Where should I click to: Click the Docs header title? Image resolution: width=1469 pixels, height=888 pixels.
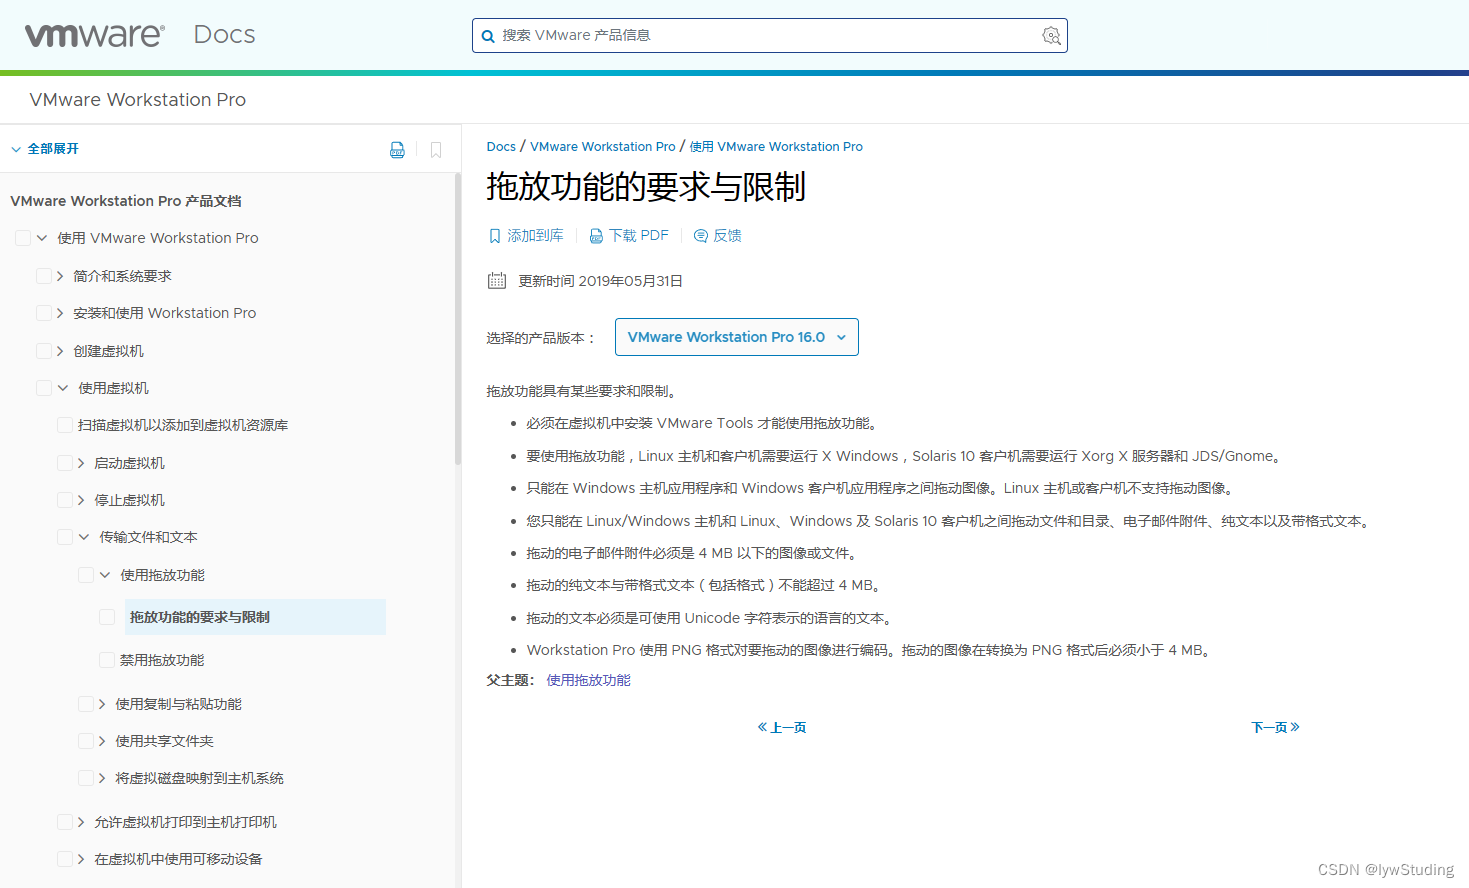(x=224, y=35)
